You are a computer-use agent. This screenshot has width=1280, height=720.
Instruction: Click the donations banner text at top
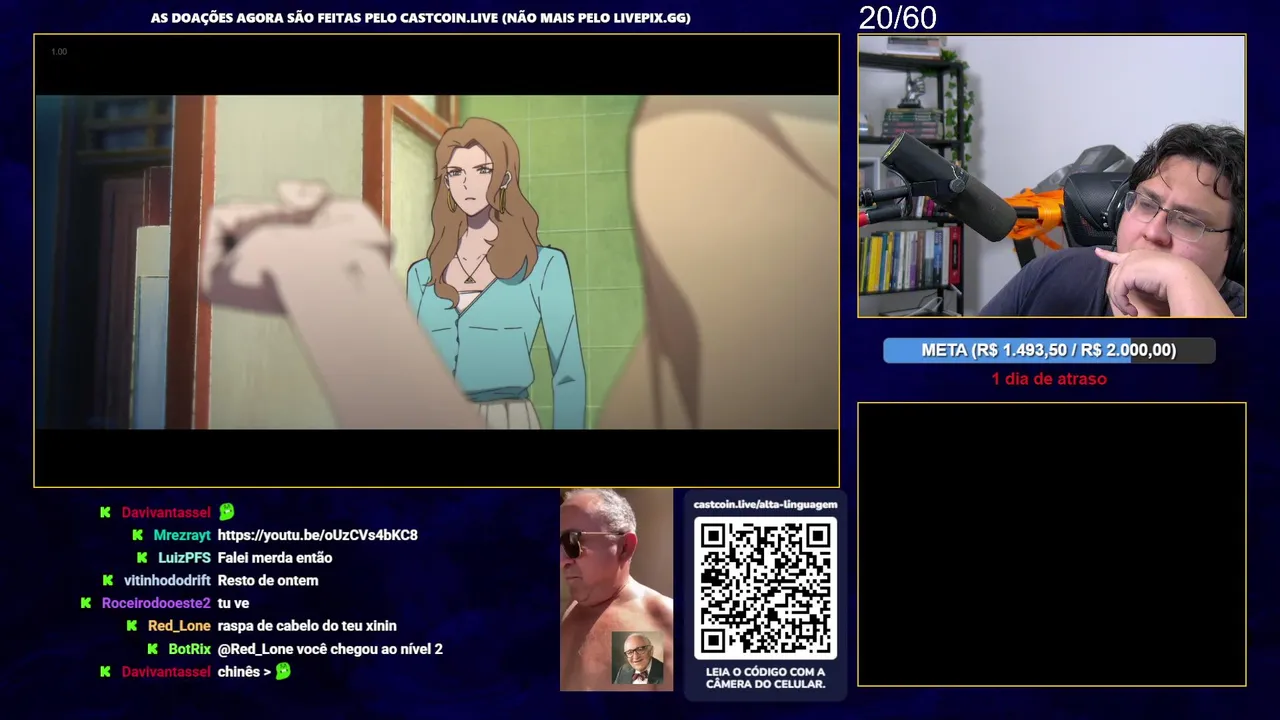pos(420,18)
